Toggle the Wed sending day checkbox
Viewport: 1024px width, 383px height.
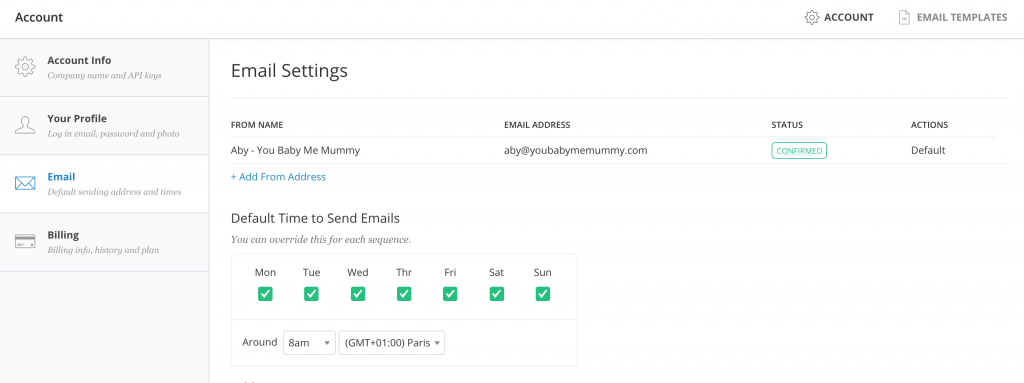[x=358, y=294]
